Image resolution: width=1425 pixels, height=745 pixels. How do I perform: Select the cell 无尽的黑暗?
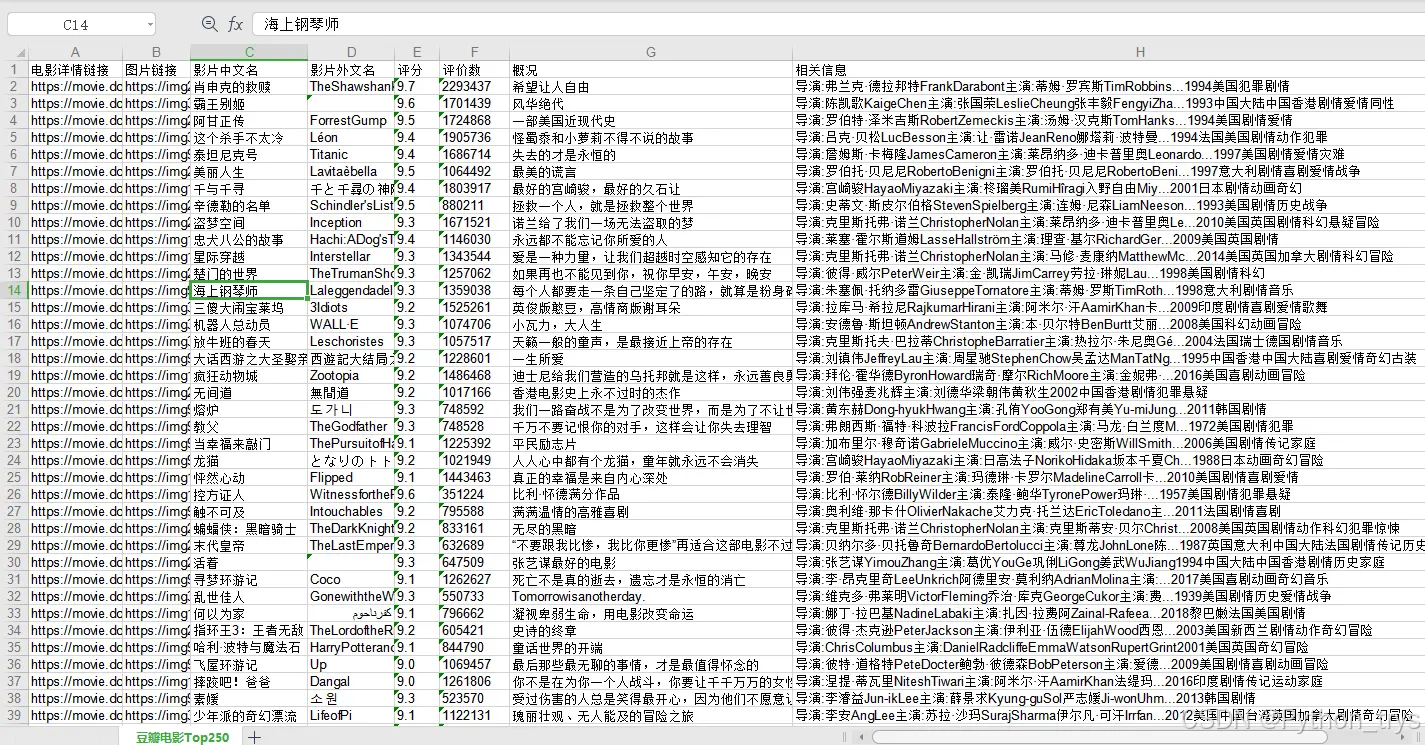651,529
